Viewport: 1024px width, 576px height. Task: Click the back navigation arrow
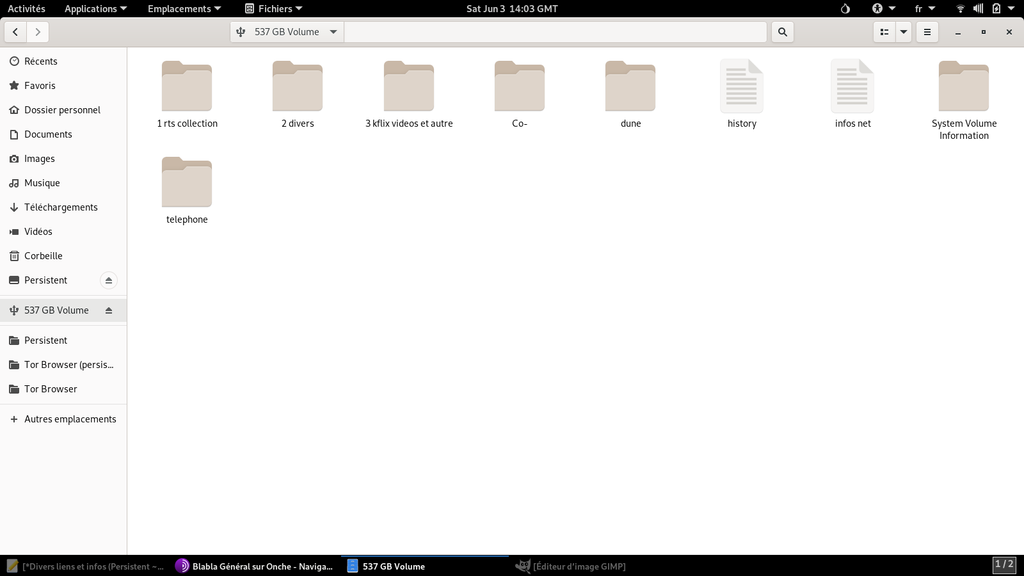(15, 32)
